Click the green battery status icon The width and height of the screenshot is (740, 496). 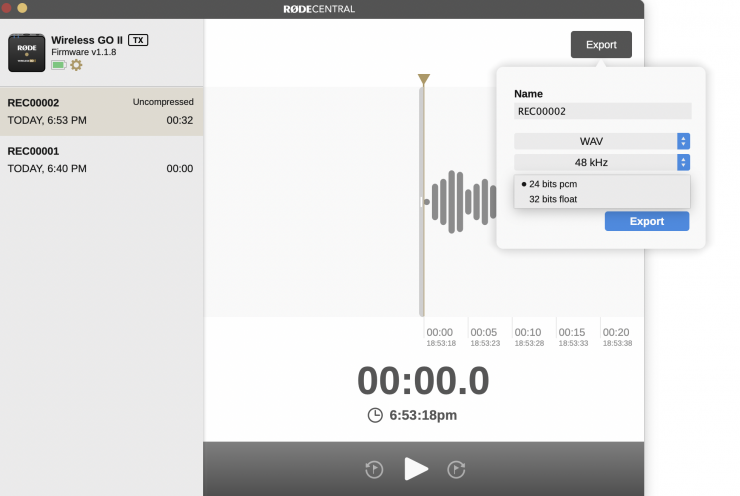pos(58,65)
